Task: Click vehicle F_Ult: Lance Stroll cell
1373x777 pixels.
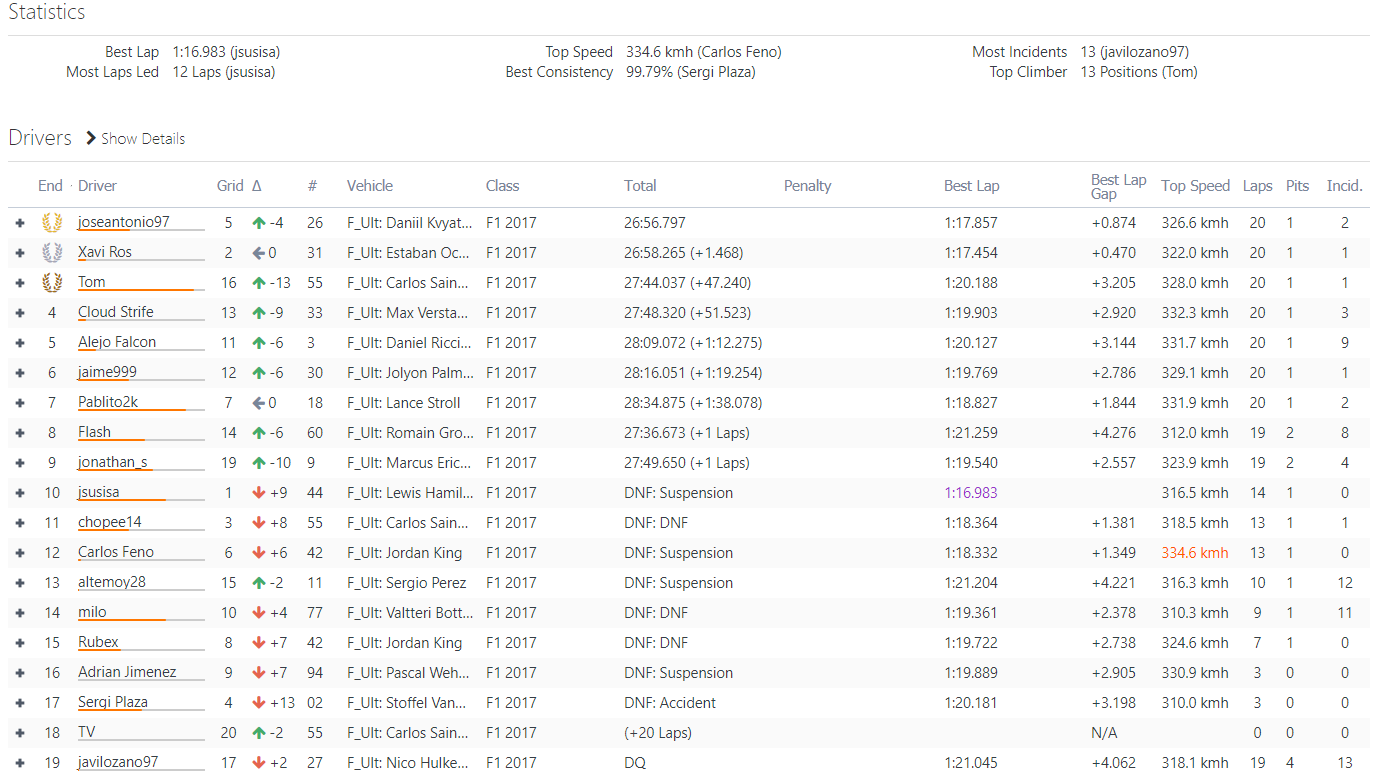Action: point(404,403)
